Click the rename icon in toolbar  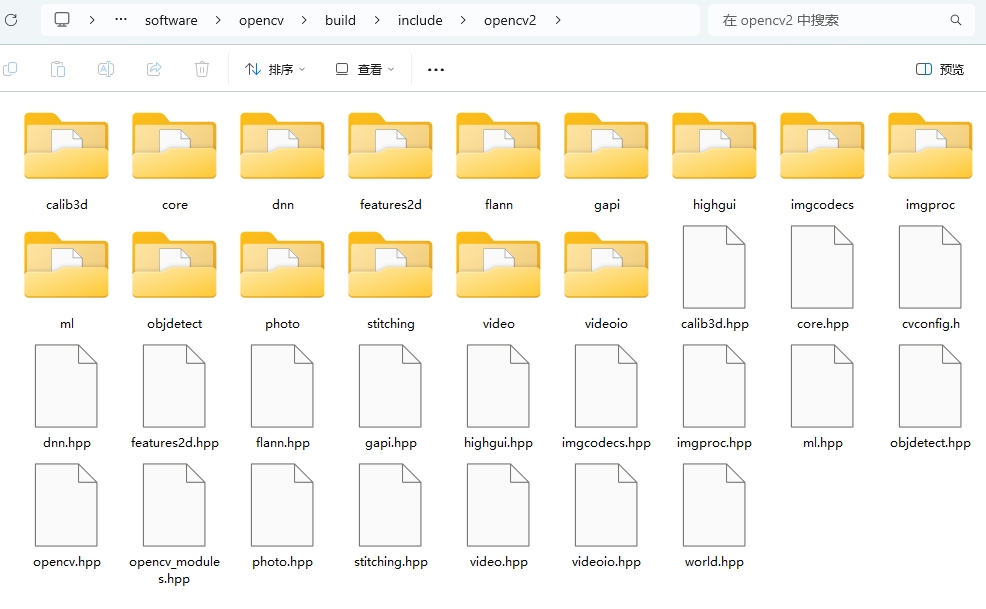pos(106,69)
